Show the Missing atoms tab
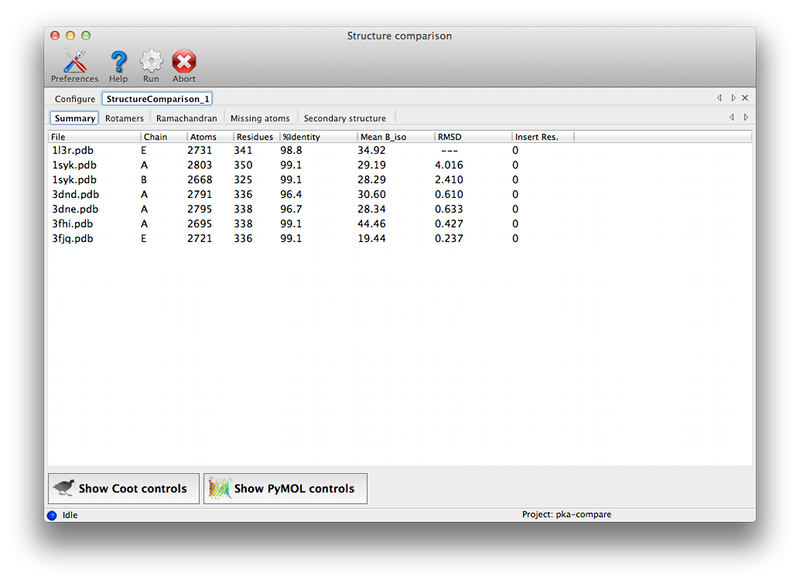 coord(260,118)
